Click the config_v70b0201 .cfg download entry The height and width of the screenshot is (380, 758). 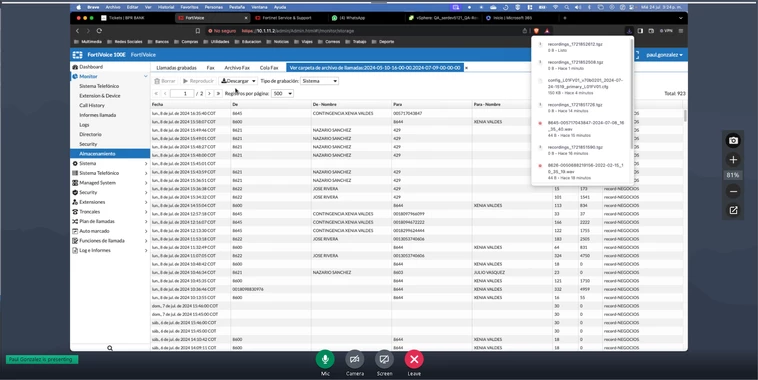pos(581,87)
